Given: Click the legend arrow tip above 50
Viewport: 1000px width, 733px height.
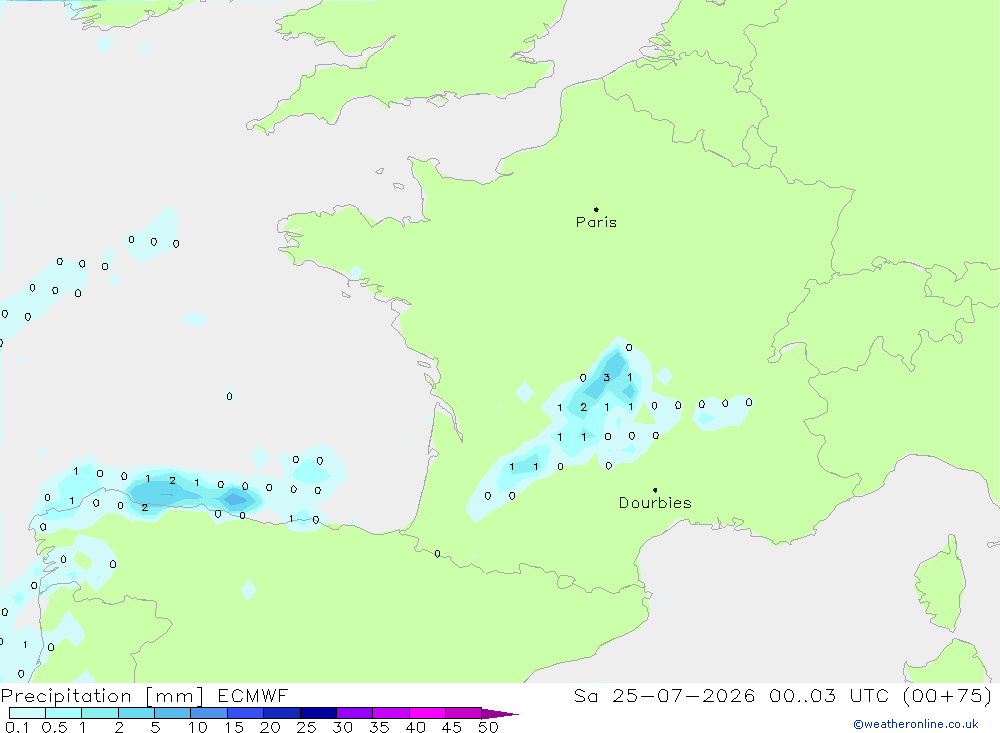Looking at the screenshot, I should coord(501,714).
